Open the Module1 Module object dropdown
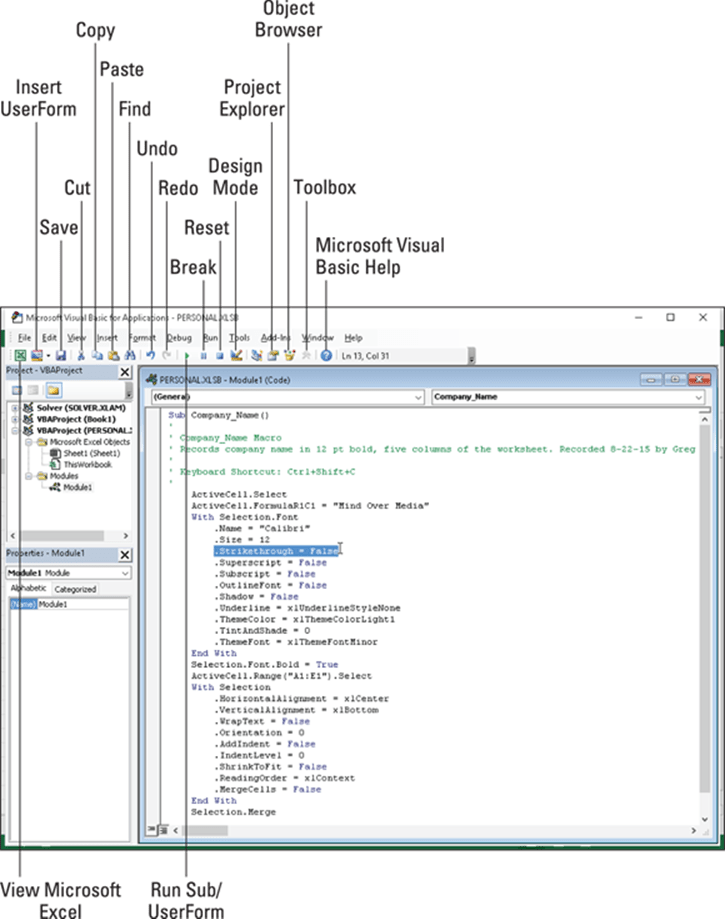The height and width of the screenshot is (919, 725). (125, 573)
